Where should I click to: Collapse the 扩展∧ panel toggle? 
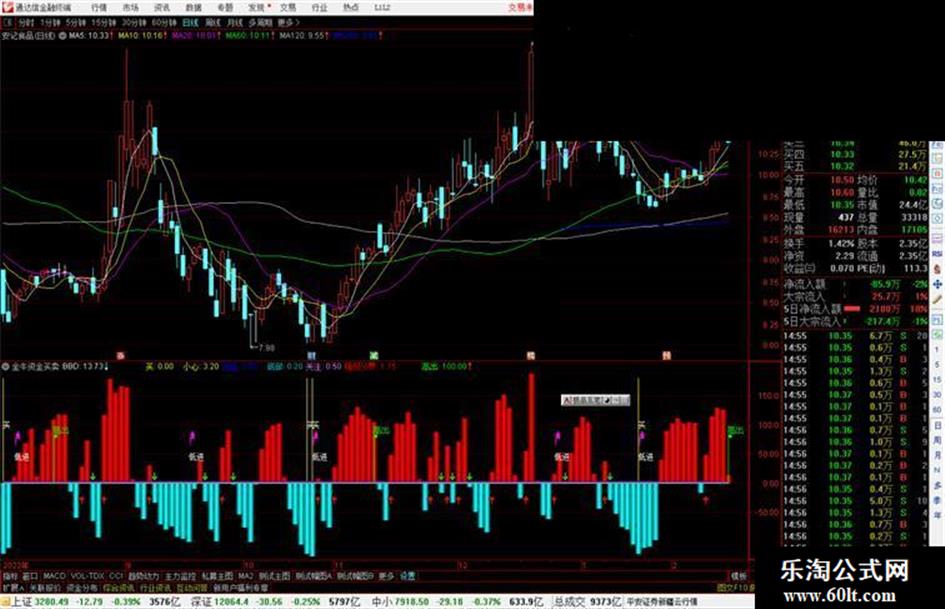pyautogui.click(x=13, y=587)
